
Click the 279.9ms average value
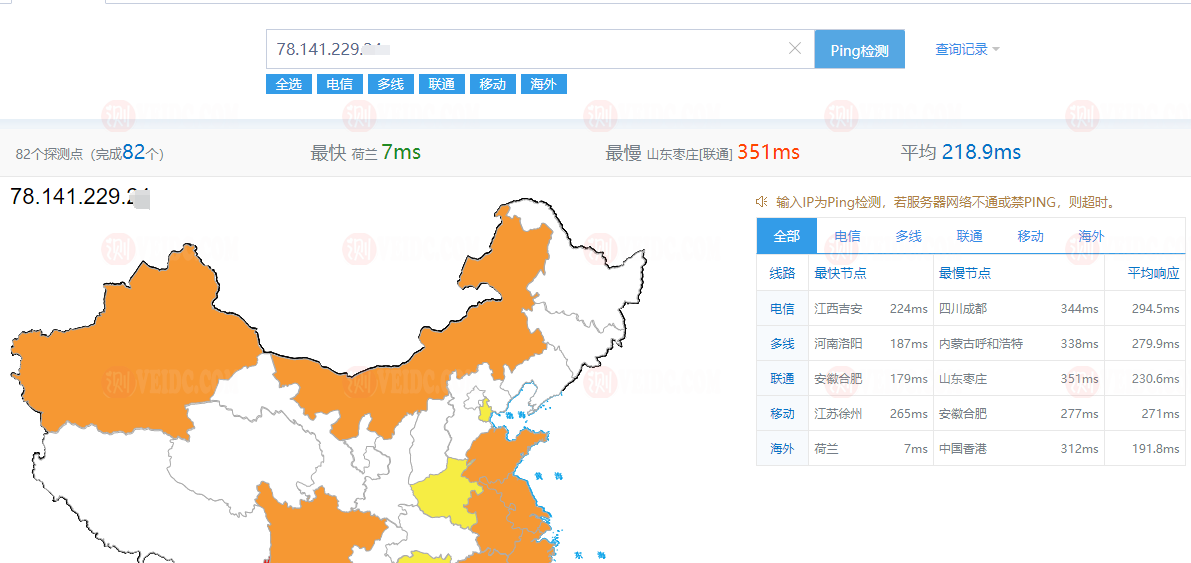click(1155, 343)
